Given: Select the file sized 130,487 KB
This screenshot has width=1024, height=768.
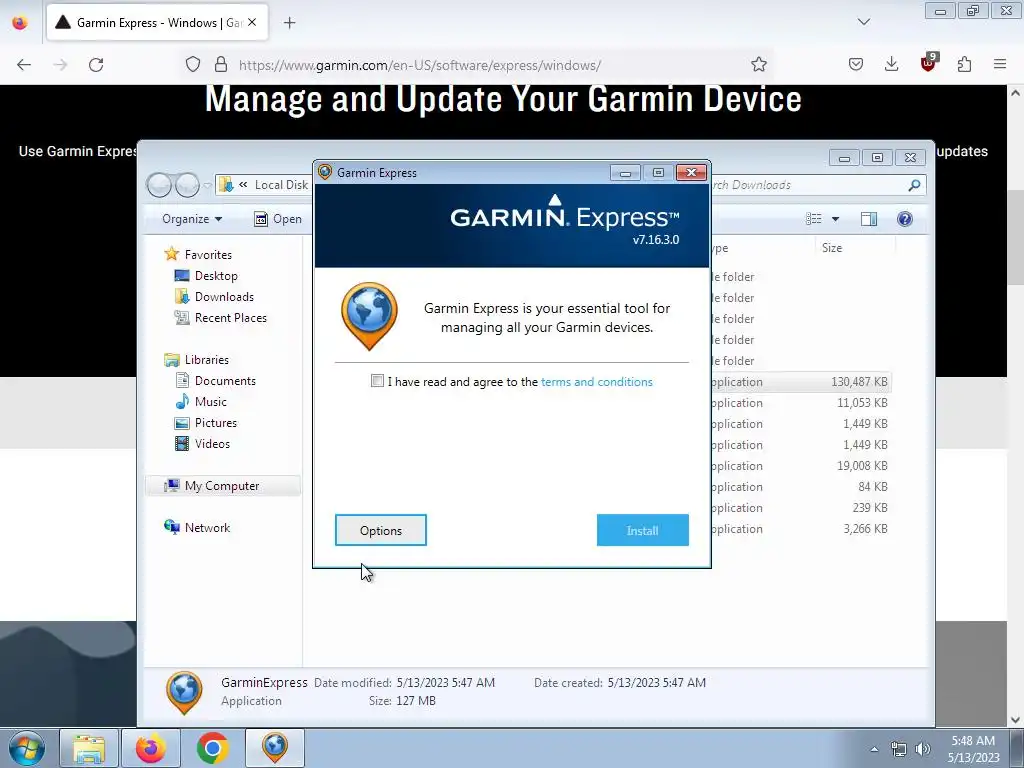Looking at the screenshot, I should click(x=801, y=381).
